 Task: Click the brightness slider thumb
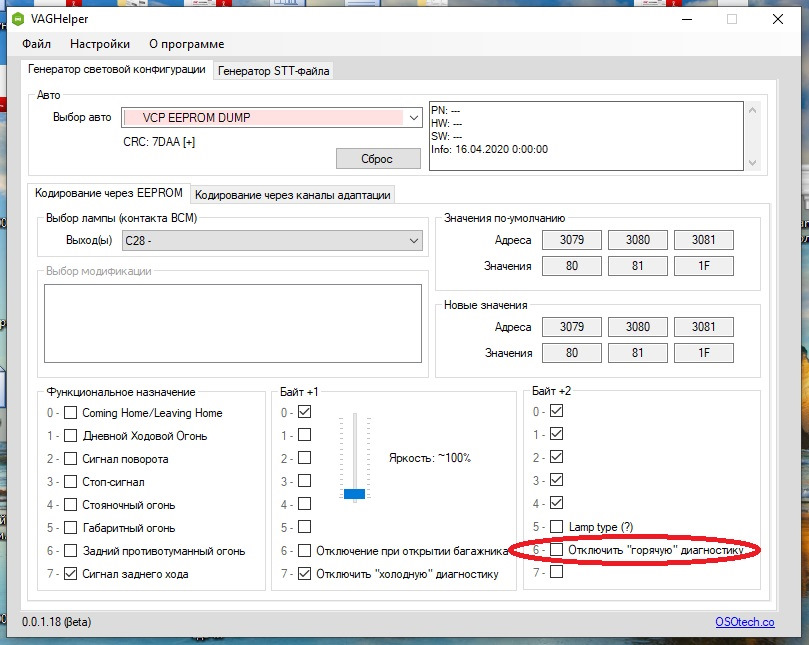(354, 494)
